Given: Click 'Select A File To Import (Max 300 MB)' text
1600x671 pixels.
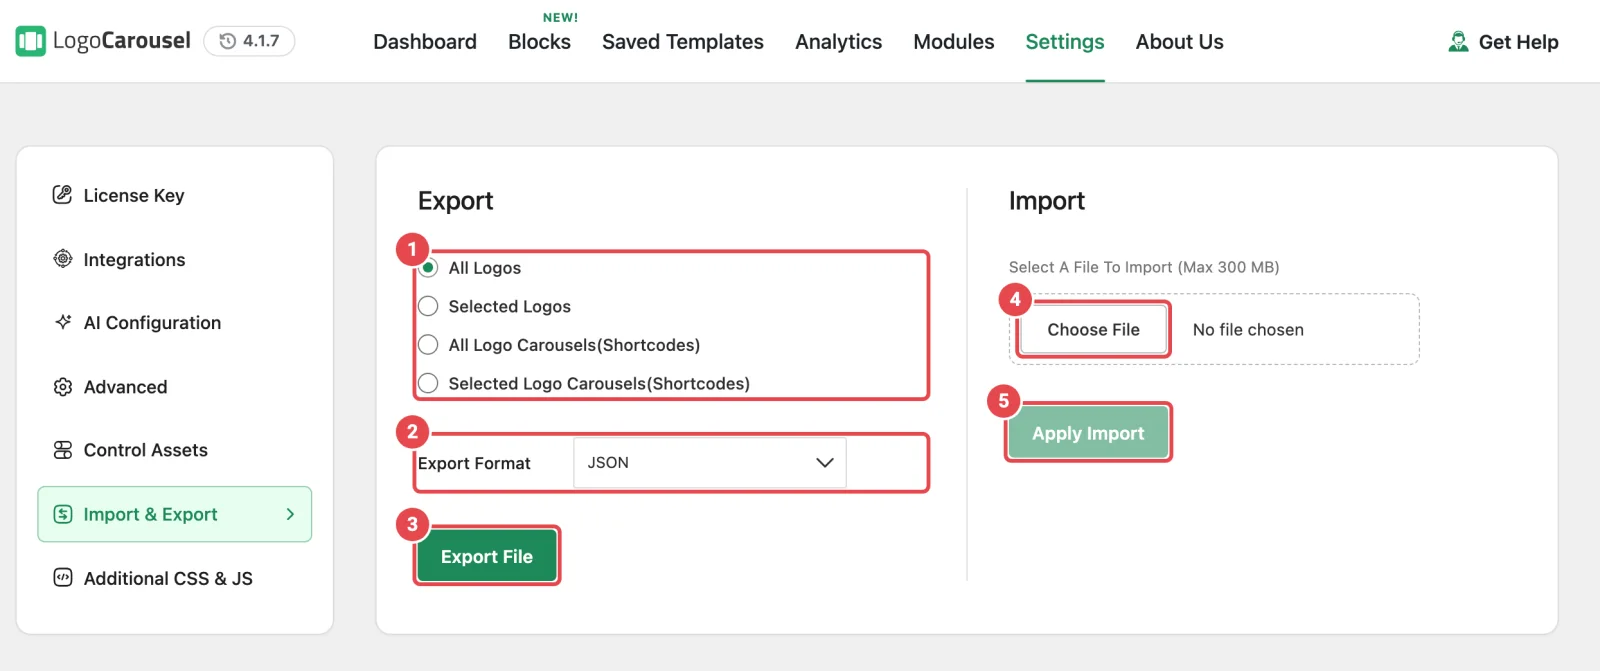Looking at the screenshot, I should [x=1144, y=267].
